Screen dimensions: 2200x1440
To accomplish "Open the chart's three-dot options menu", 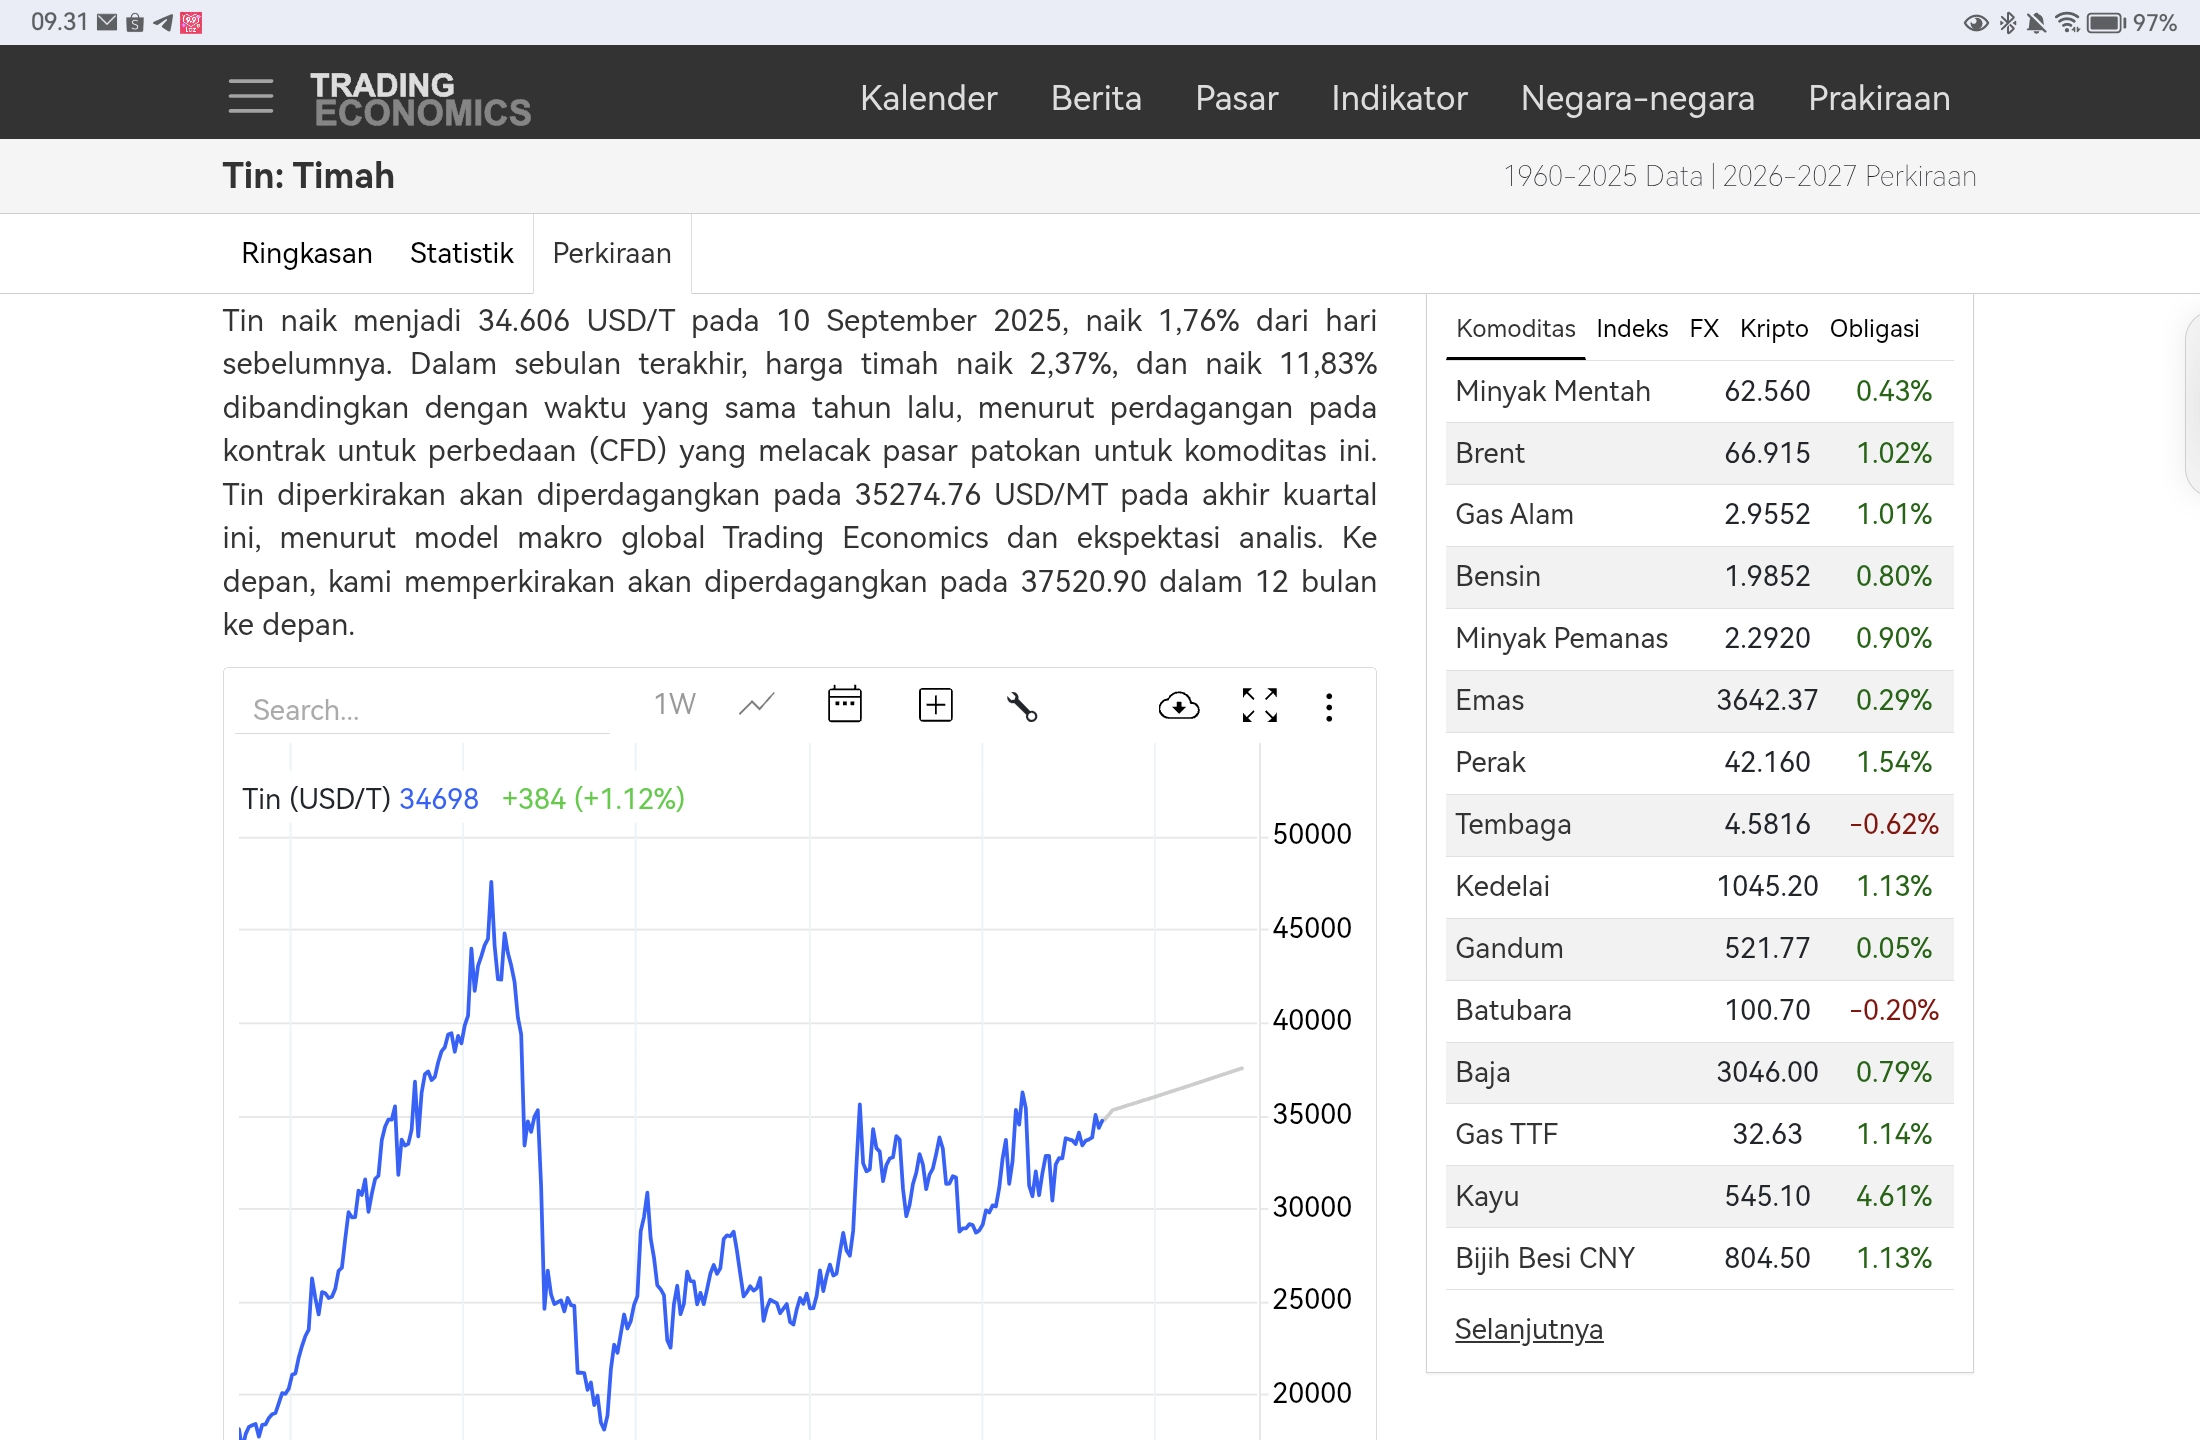I will click(x=1329, y=707).
